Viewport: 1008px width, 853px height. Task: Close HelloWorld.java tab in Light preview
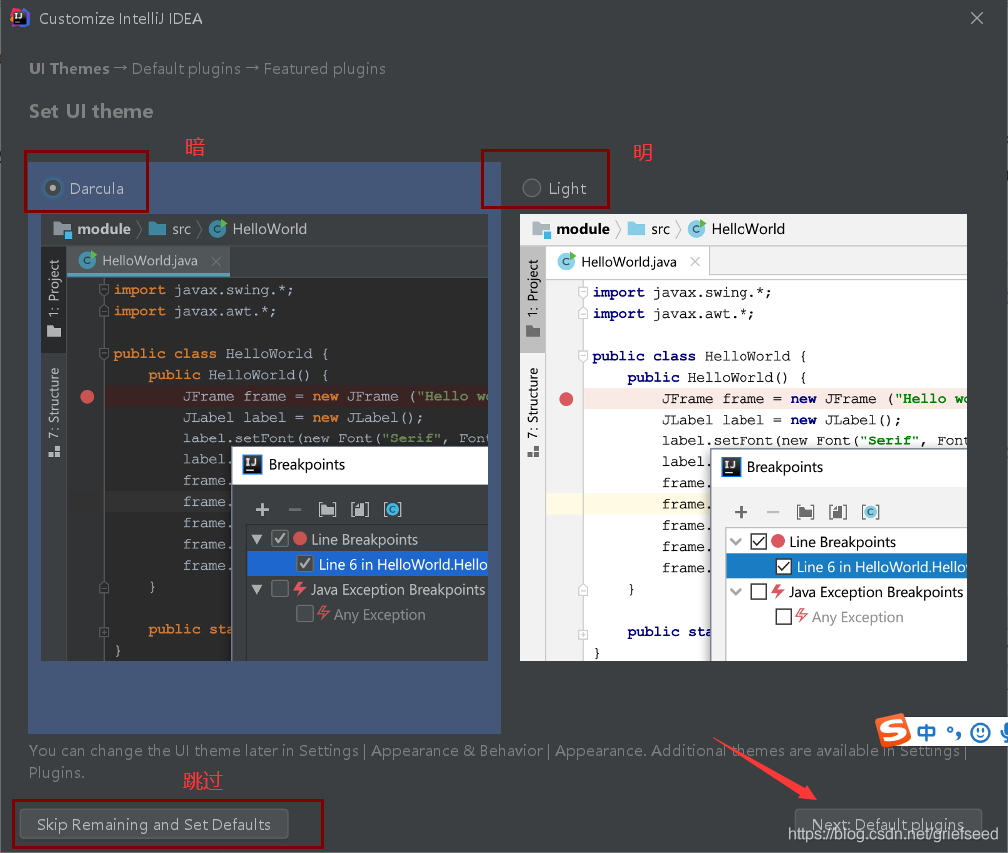695,262
